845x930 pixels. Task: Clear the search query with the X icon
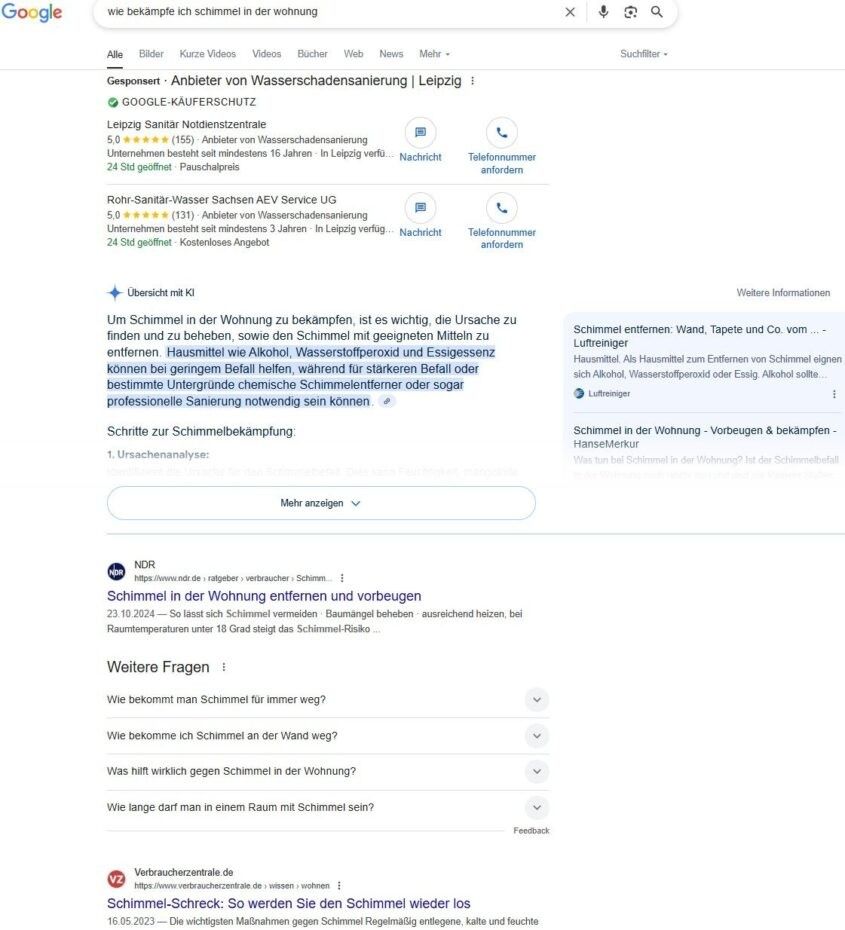(x=570, y=12)
